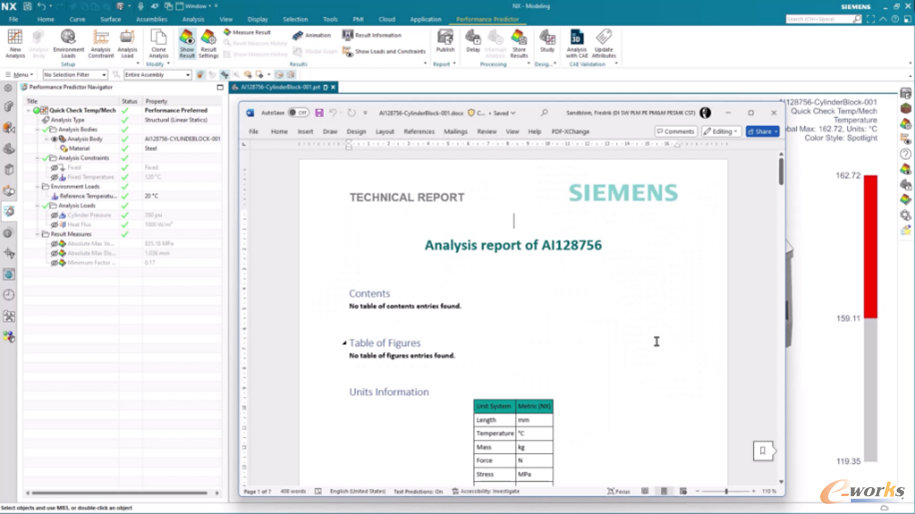Collapse Analysis Loads node
The height and width of the screenshot is (514, 915).
38,206
